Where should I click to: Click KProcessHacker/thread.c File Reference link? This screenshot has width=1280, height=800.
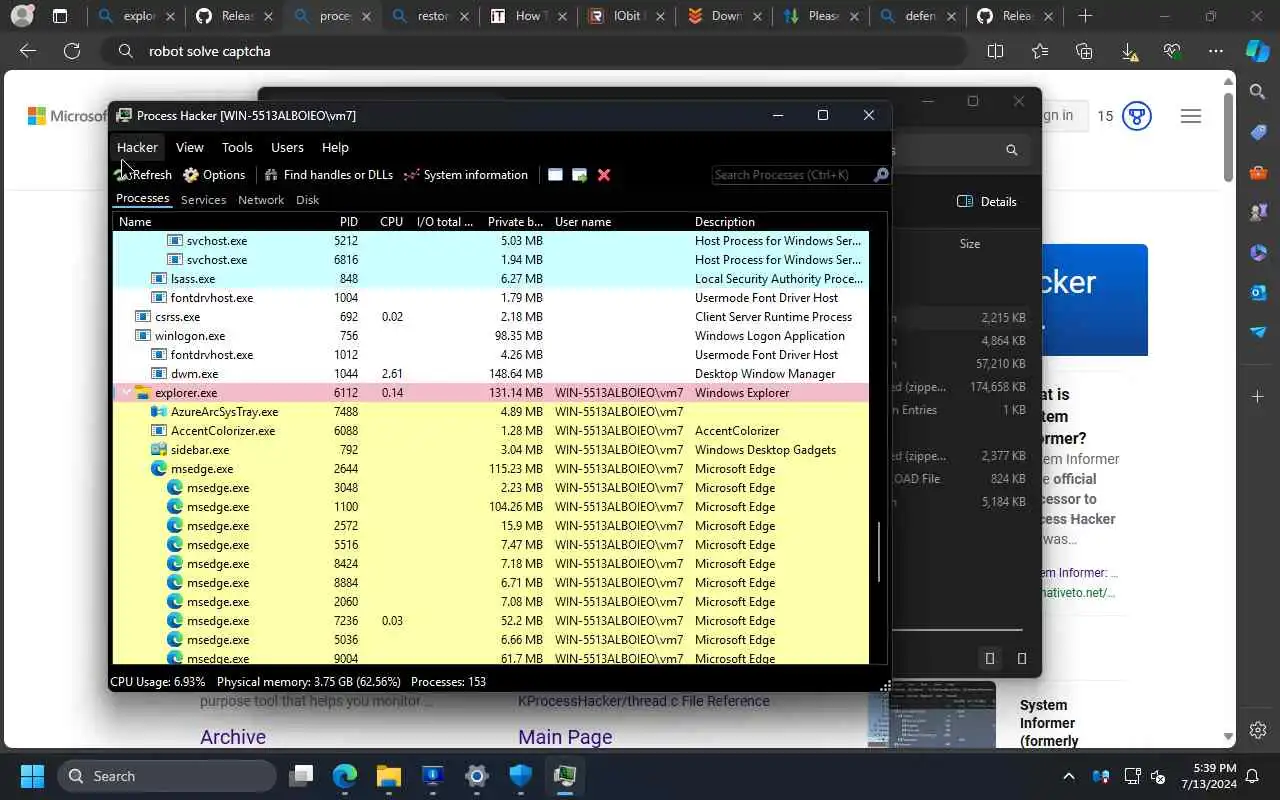(x=644, y=701)
